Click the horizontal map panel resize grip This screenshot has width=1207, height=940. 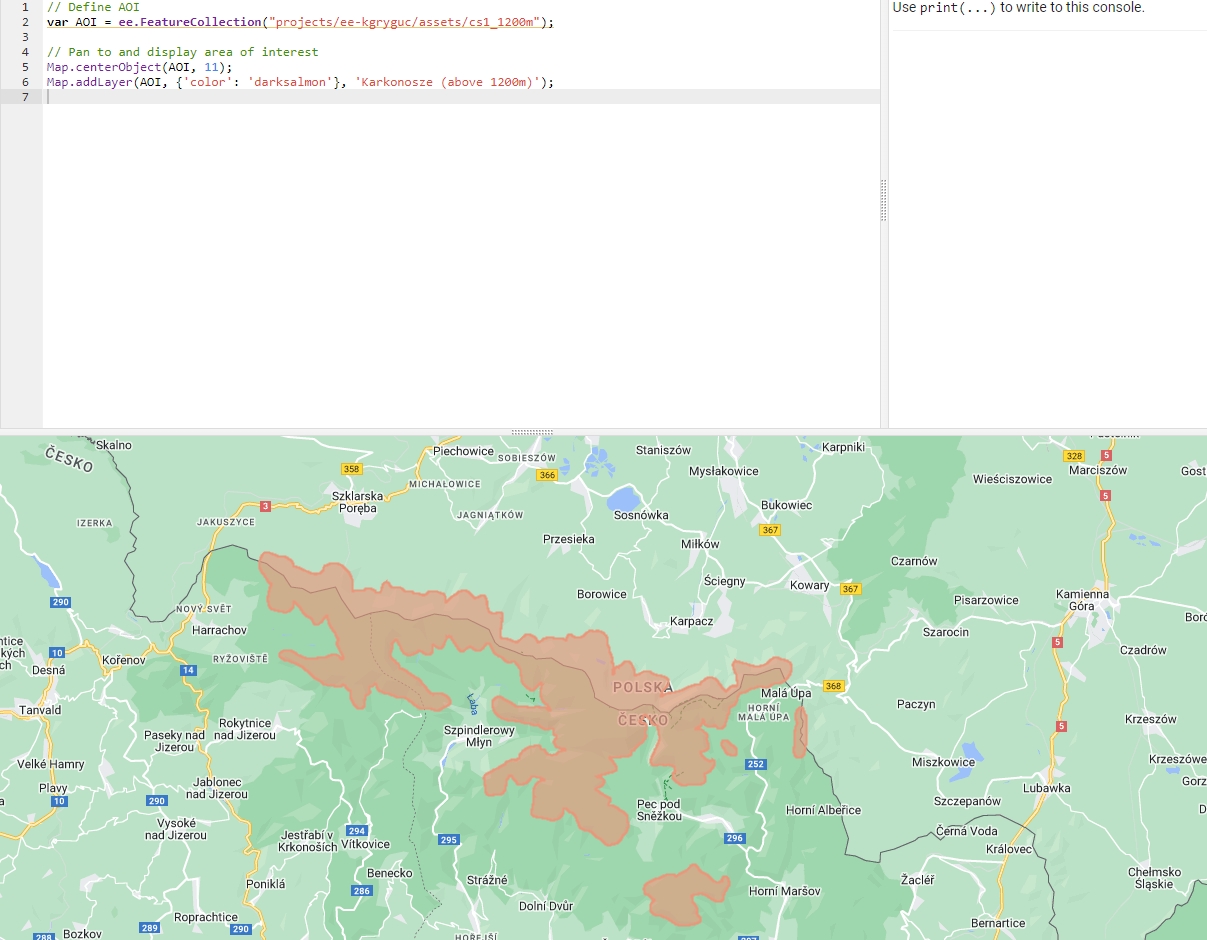tap(532, 432)
